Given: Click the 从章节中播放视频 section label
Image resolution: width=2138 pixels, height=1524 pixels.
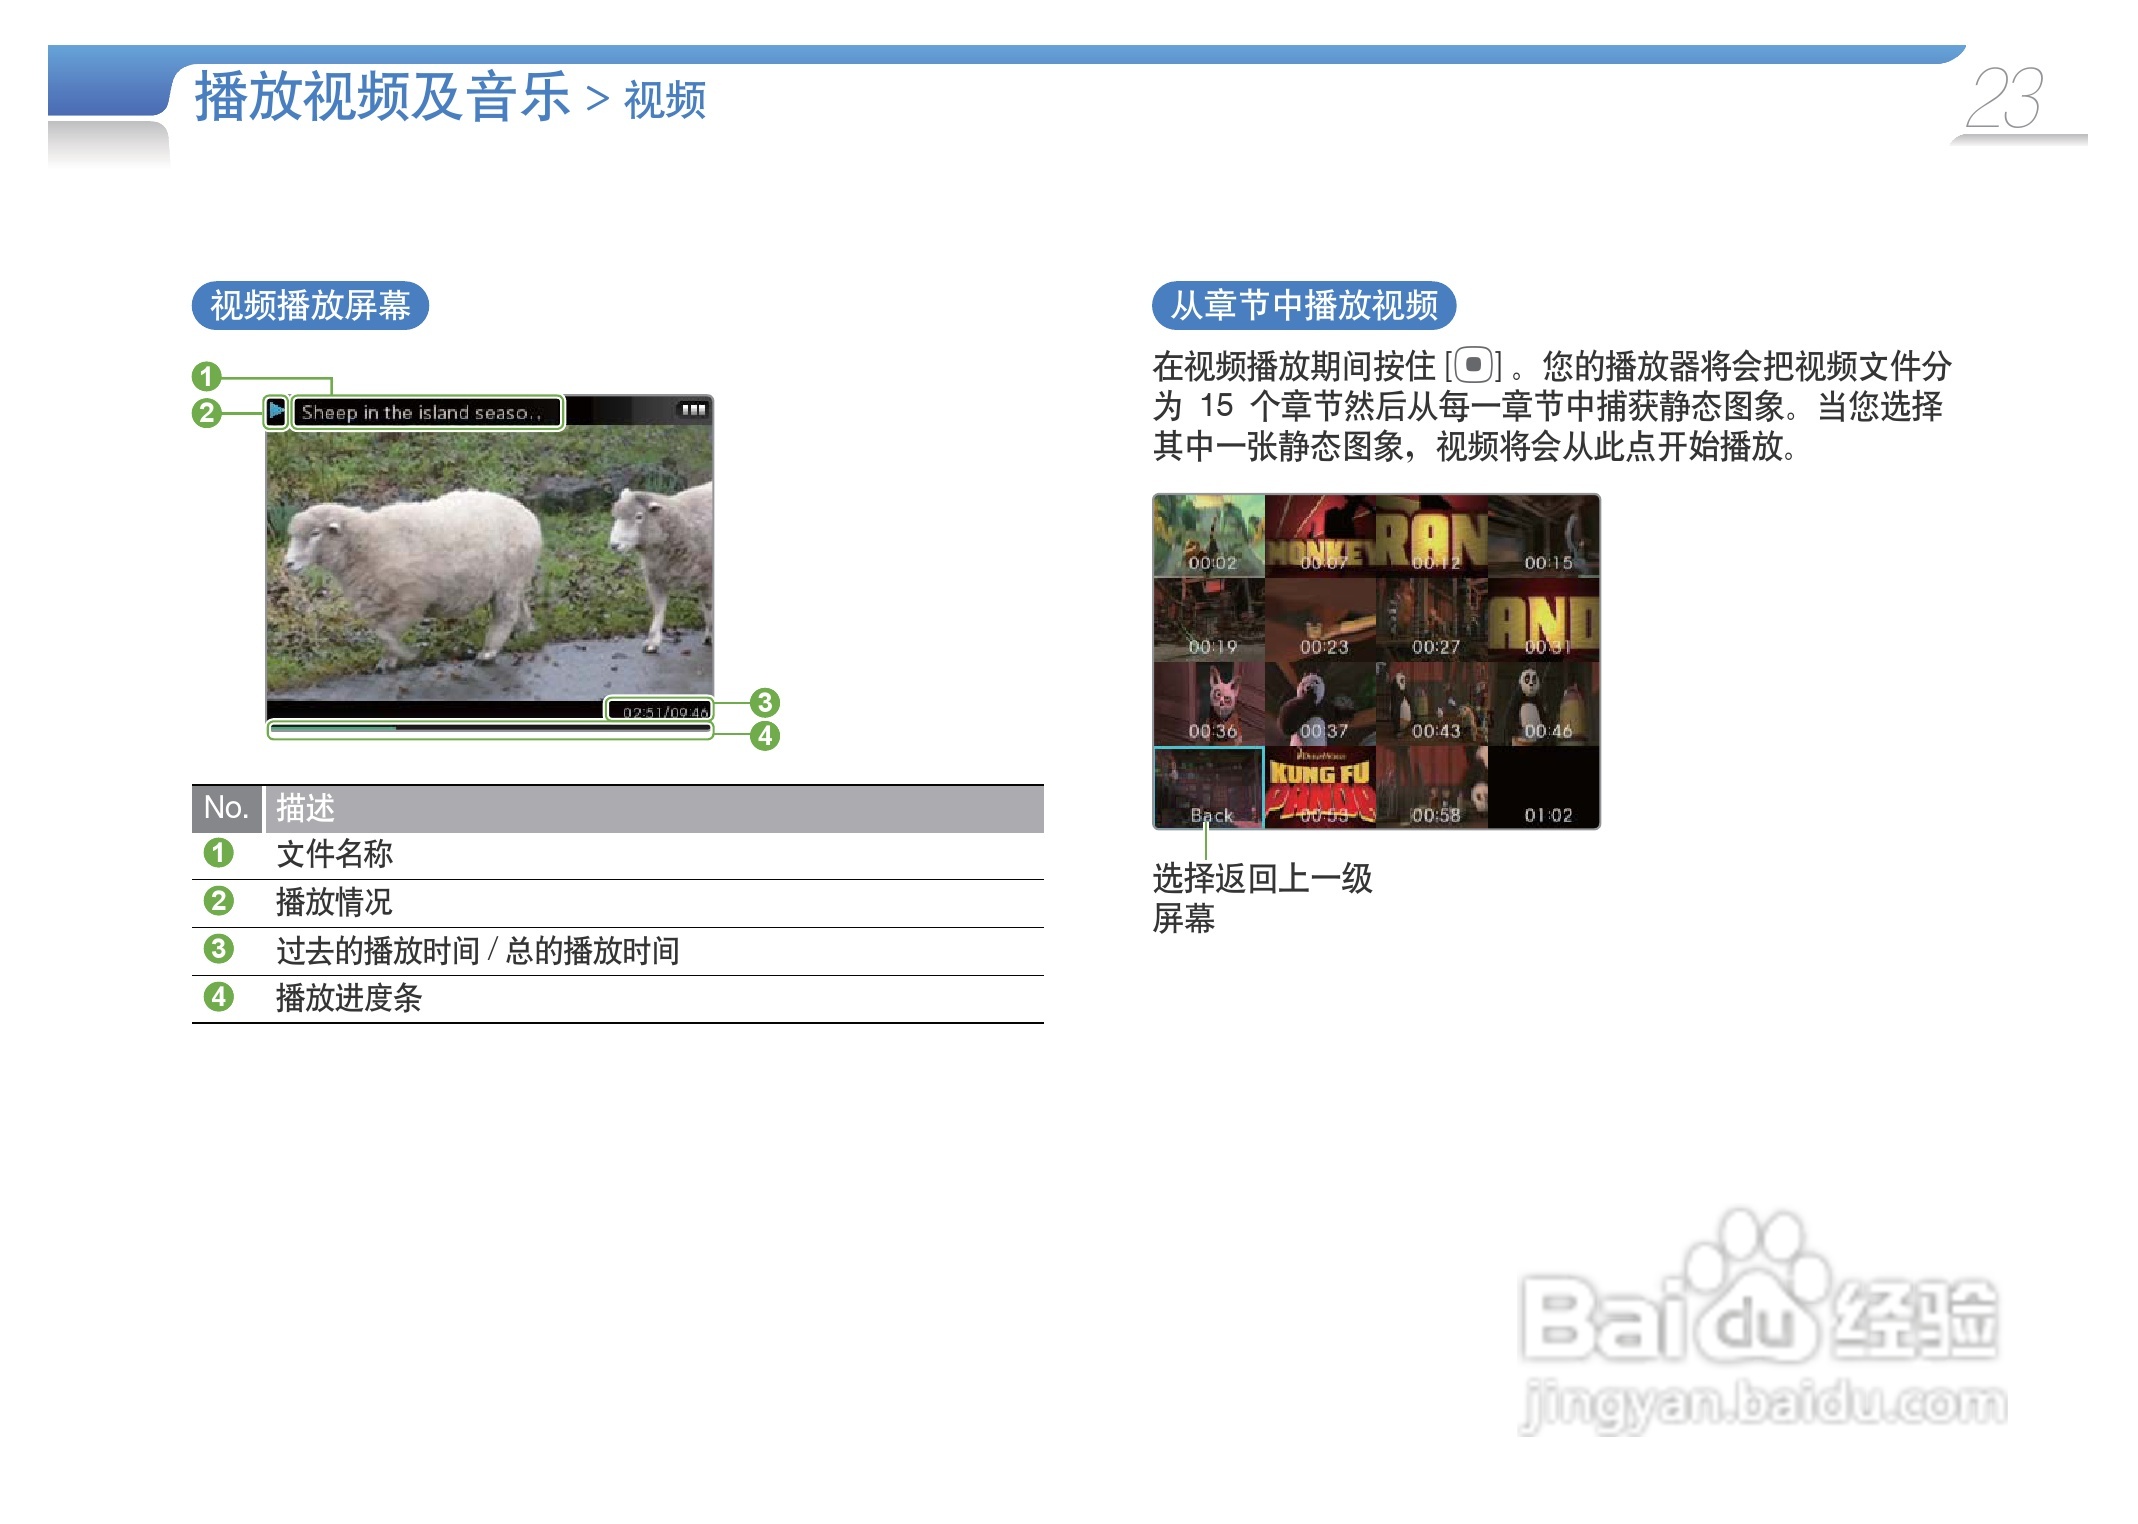Looking at the screenshot, I should click(1303, 305).
